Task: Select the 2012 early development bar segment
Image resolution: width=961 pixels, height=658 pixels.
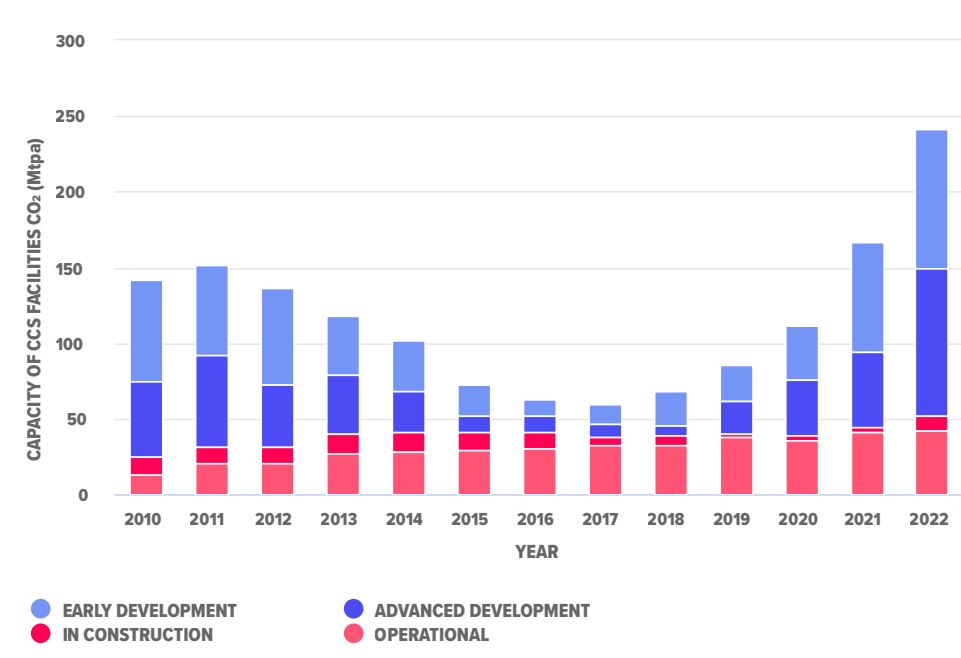Action: point(278,337)
